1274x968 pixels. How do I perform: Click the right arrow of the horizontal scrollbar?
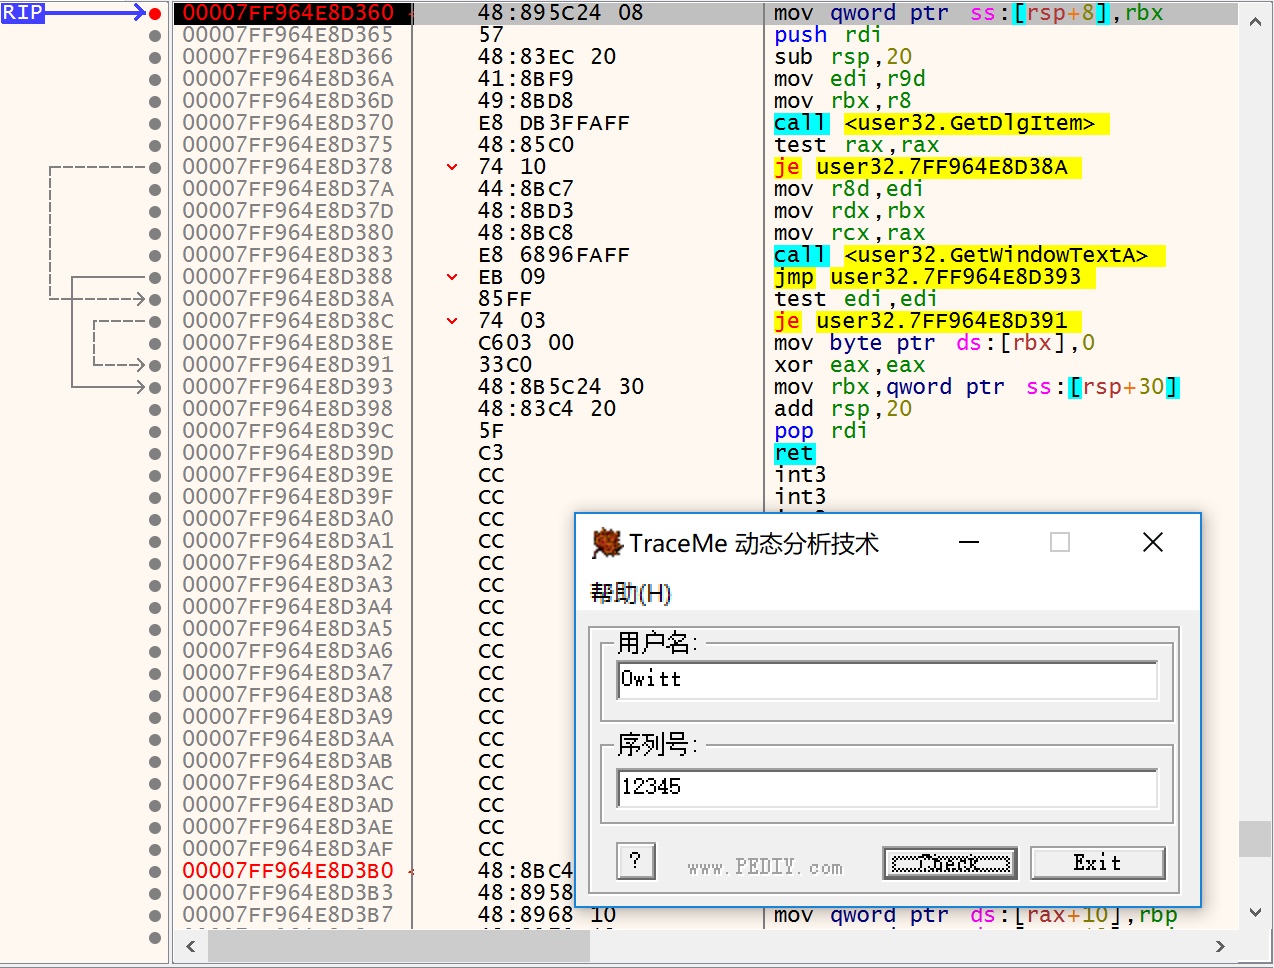pyautogui.click(x=1221, y=946)
